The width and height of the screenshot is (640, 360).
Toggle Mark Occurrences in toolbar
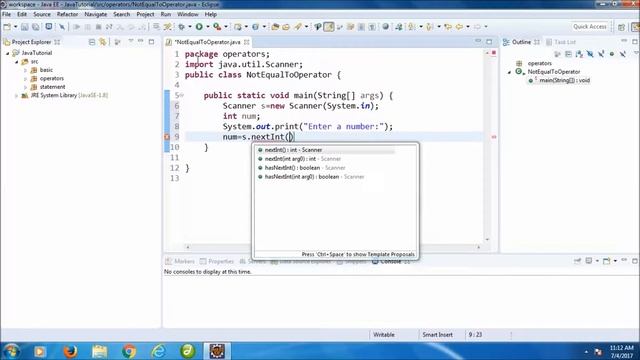click(329, 27)
